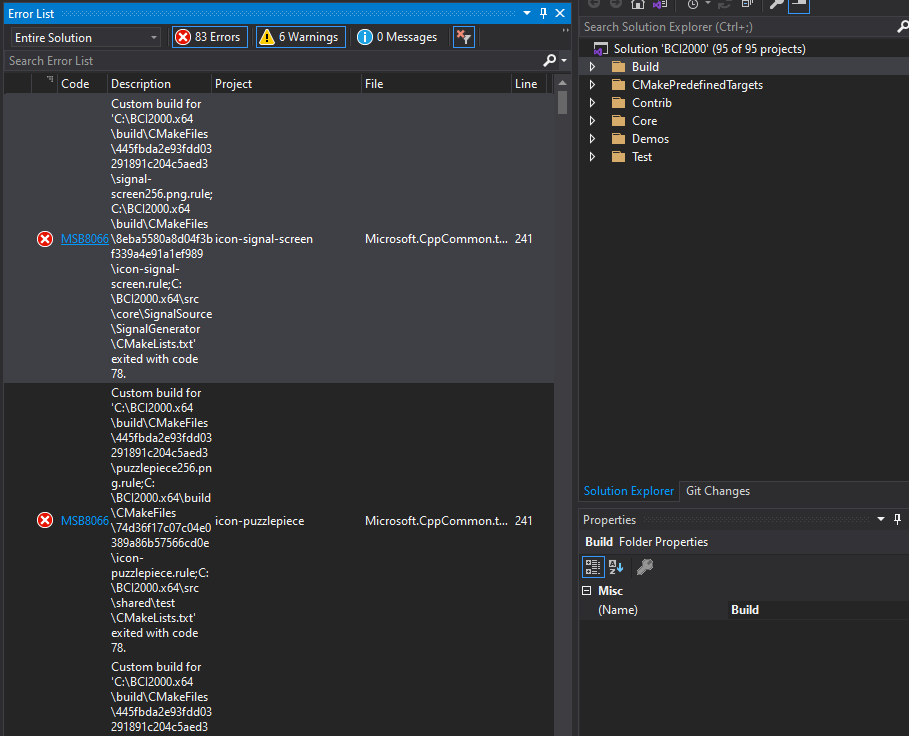Pin the Error List panel
The width and height of the screenshot is (909, 736).
click(x=543, y=13)
